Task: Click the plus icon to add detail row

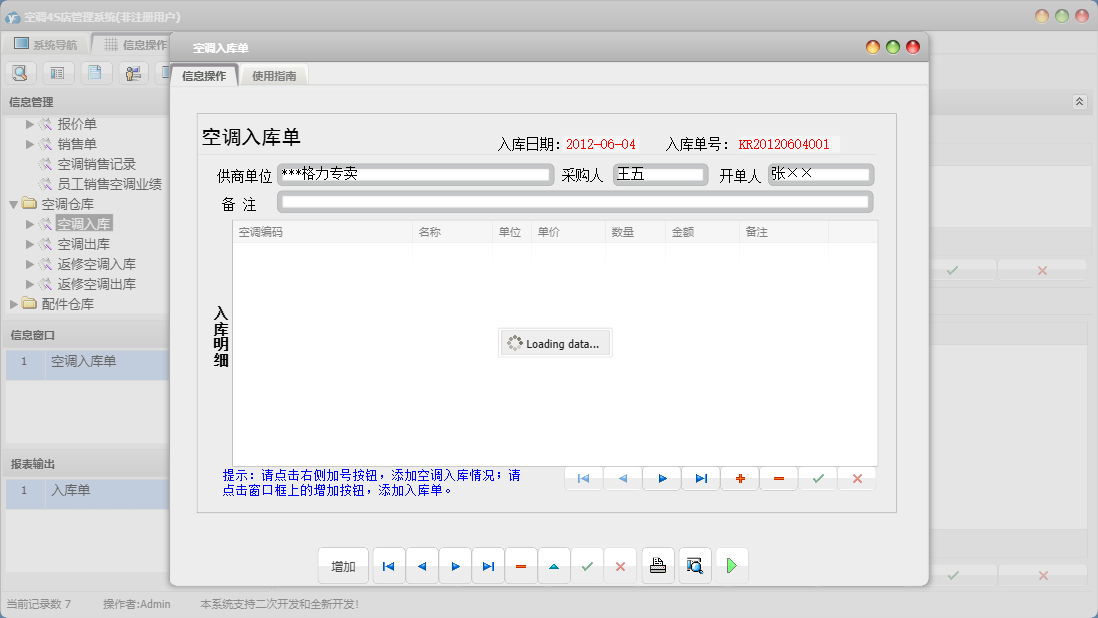Action: (x=740, y=478)
